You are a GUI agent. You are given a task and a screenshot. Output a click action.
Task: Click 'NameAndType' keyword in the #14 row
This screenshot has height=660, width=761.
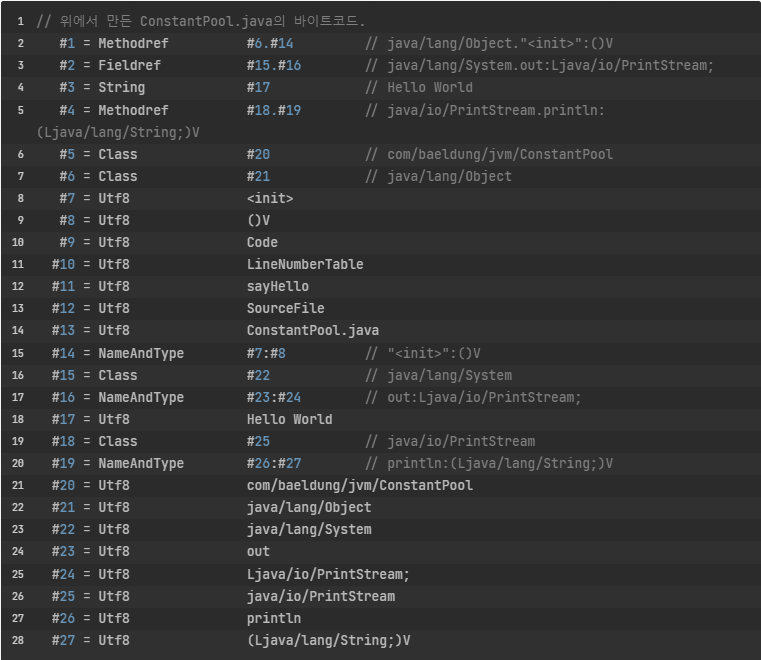tap(141, 353)
